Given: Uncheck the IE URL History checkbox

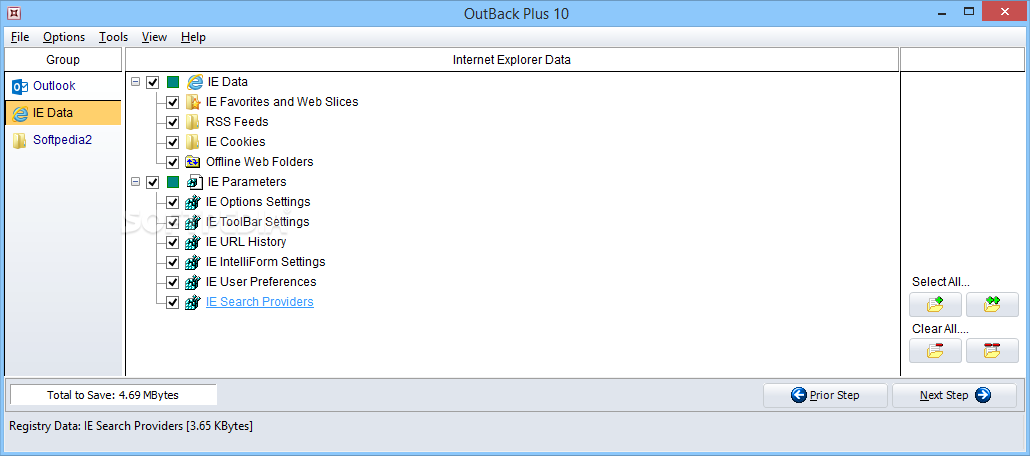Looking at the screenshot, I should [173, 242].
